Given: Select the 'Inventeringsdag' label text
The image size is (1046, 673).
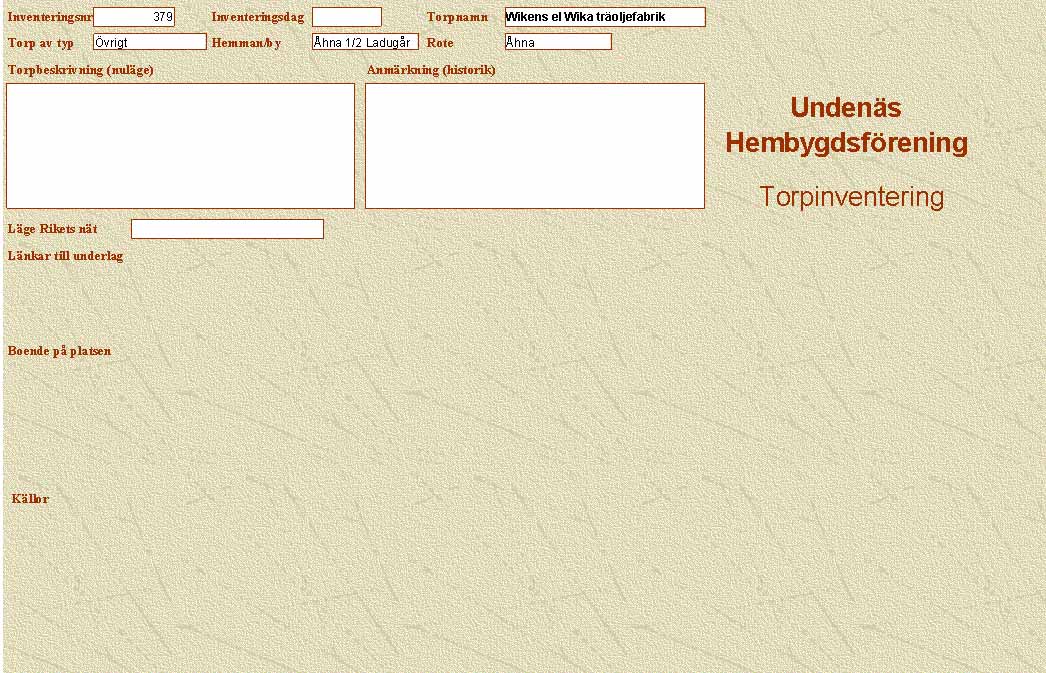Looking at the screenshot, I should [257, 17].
